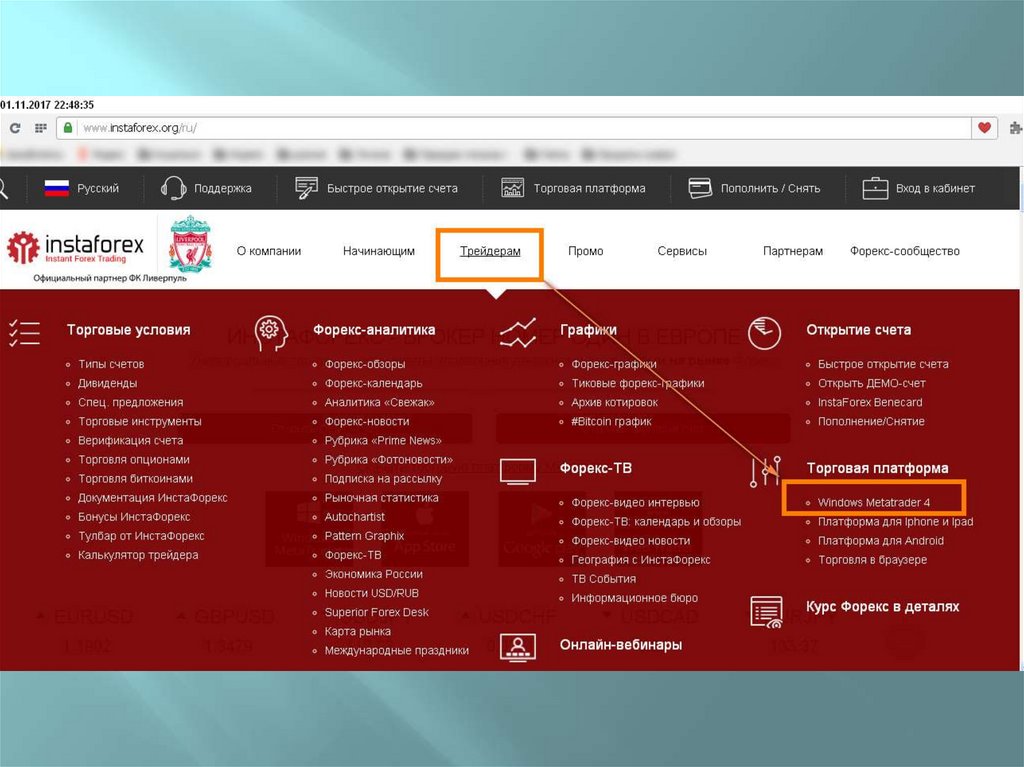Click the webinar presenter icon beside Онлайн-вебинары
1024x767 pixels.
[x=518, y=647]
